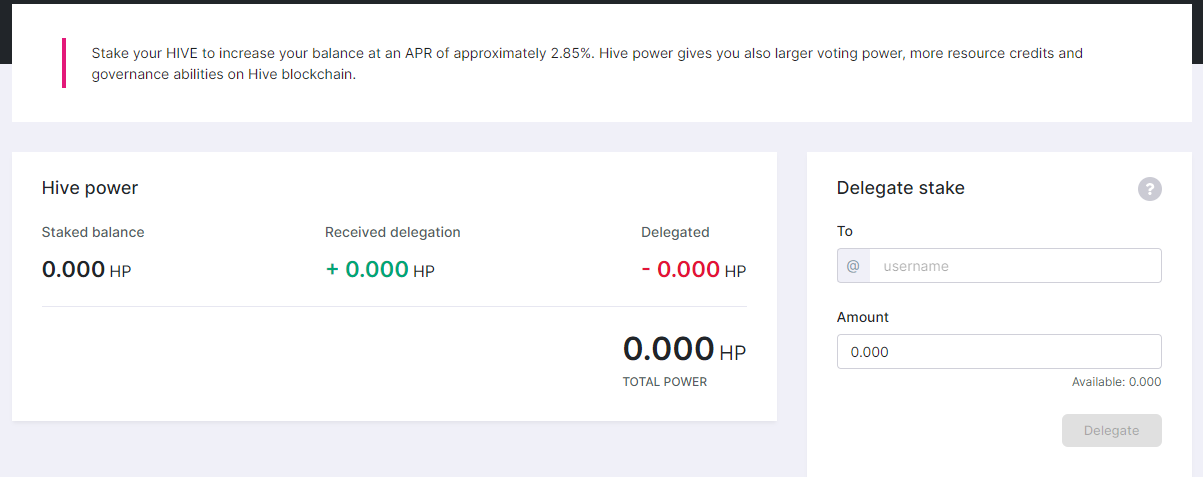
Task: Click the help question mark icon
Action: [1150, 189]
